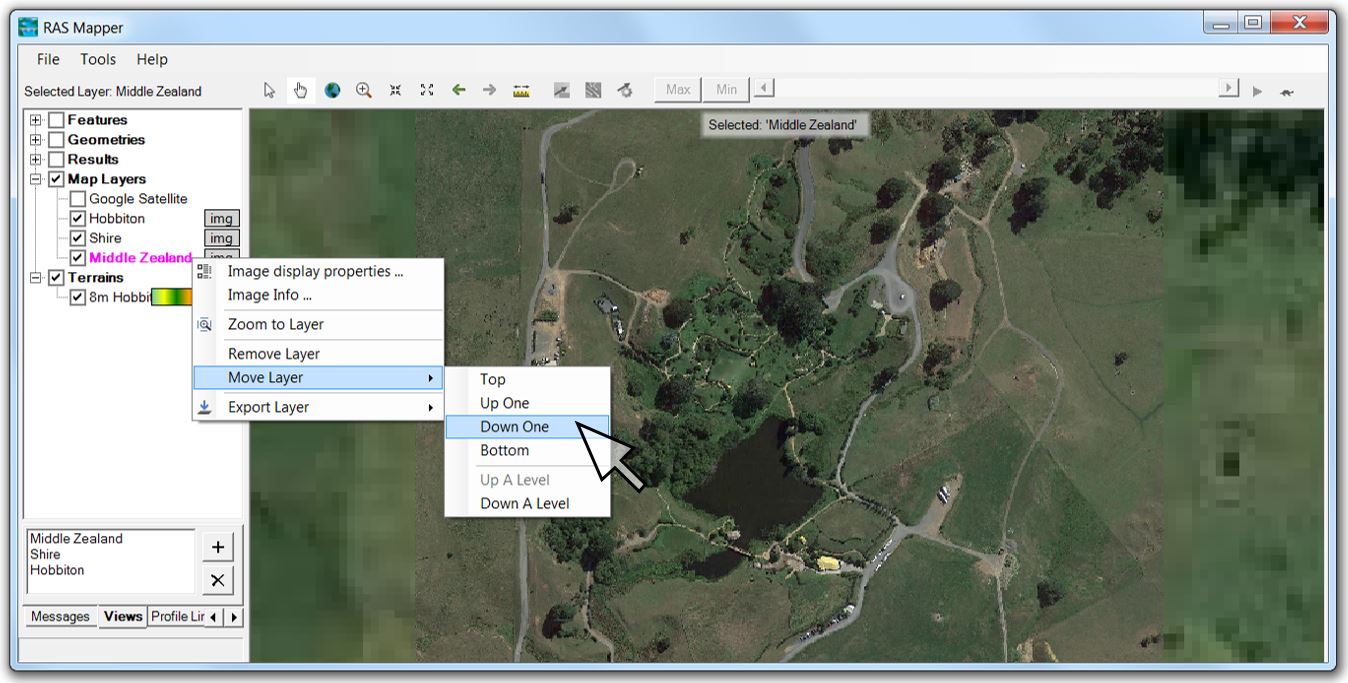Choose Up One in Move Layer submenu
1348x683 pixels.
click(x=527, y=403)
